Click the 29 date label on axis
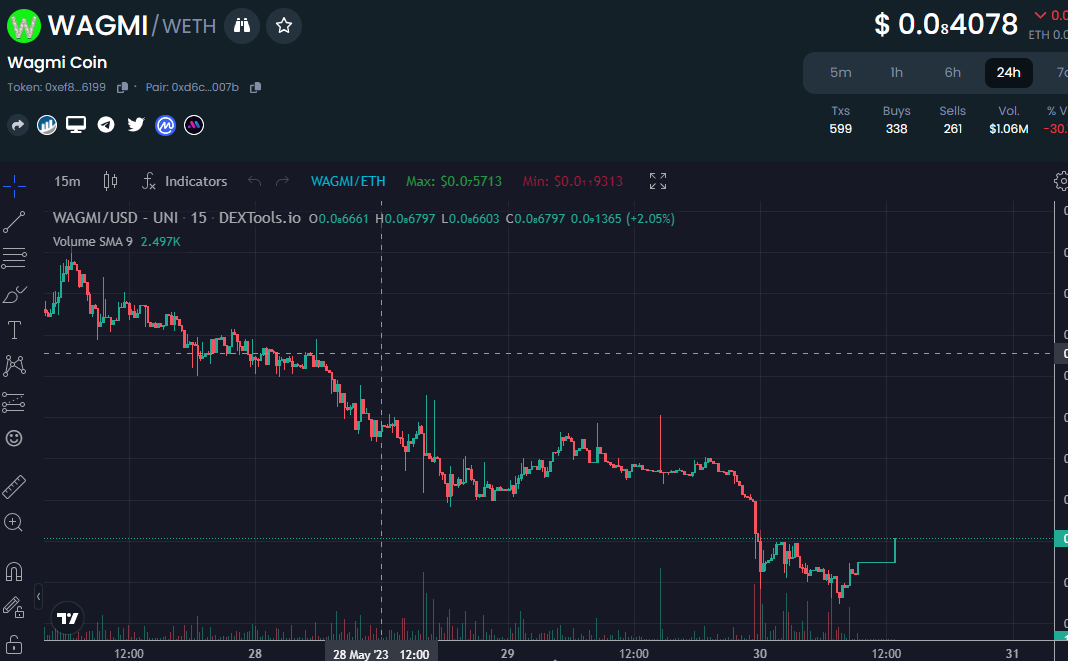The image size is (1068, 661). pyautogui.click(x=507, y=654)
